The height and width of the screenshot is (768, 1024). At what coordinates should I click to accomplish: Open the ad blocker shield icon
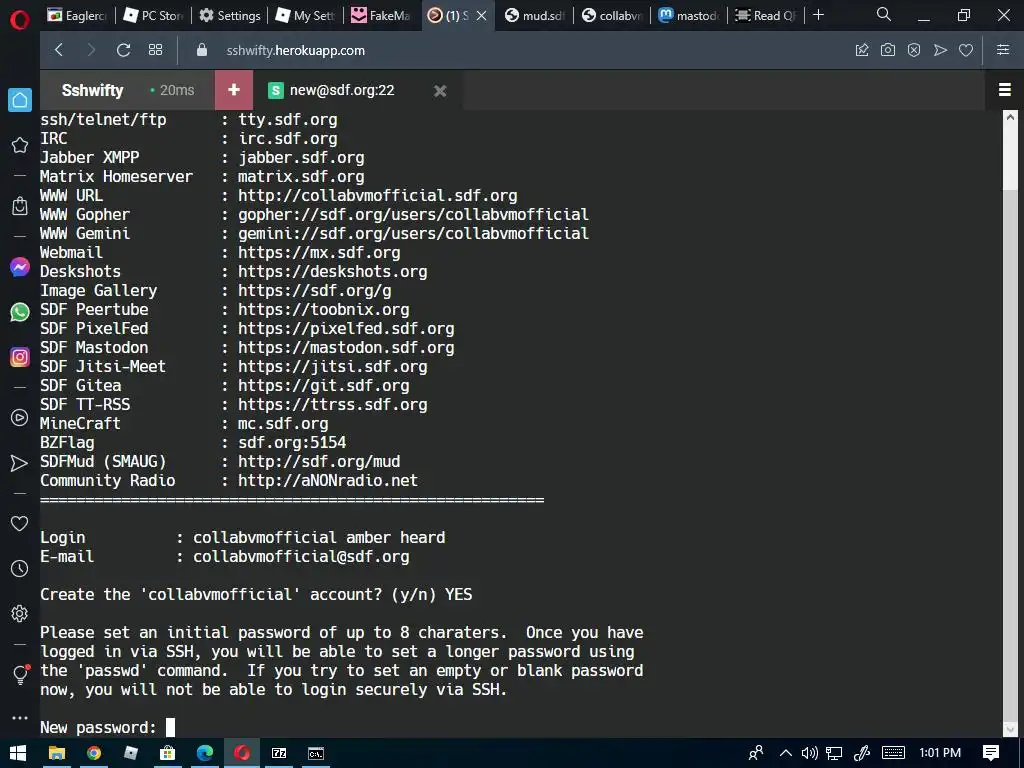pos(914,50)
